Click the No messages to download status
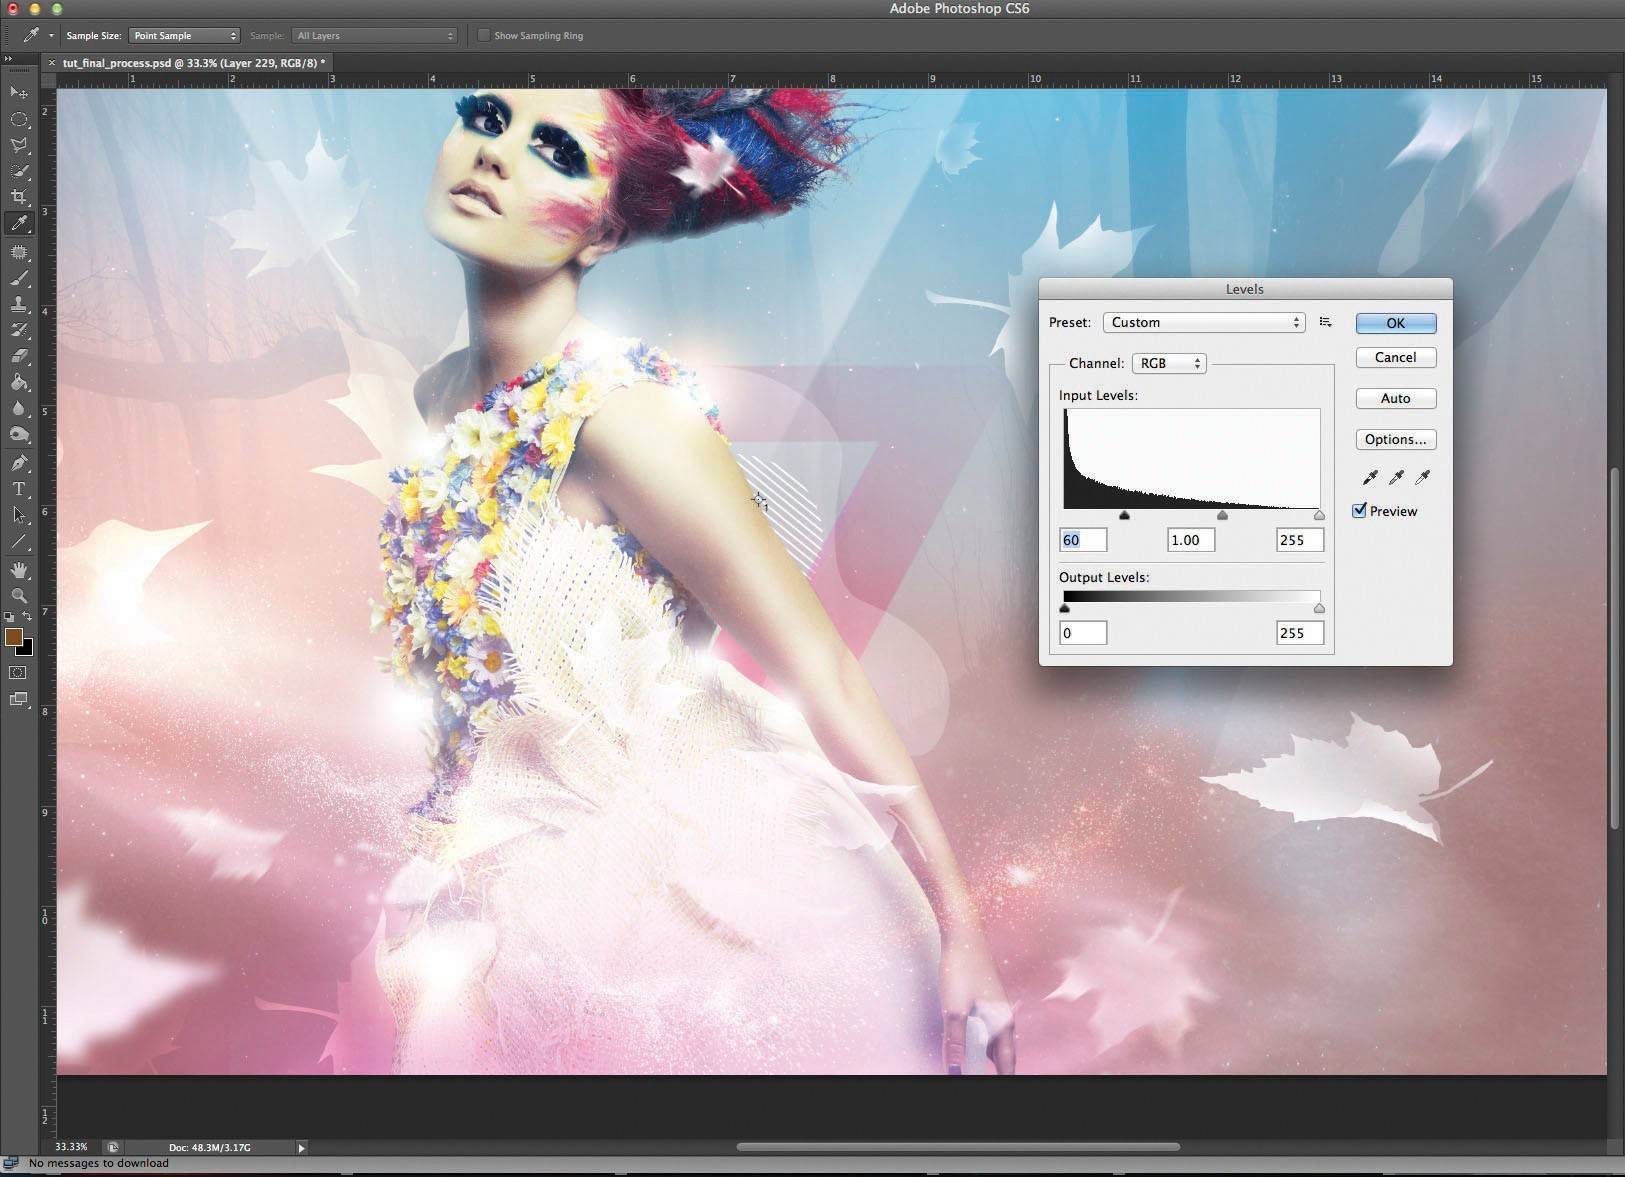The width and height of the screenshot is (1625, 1177). coord(98,1163)
